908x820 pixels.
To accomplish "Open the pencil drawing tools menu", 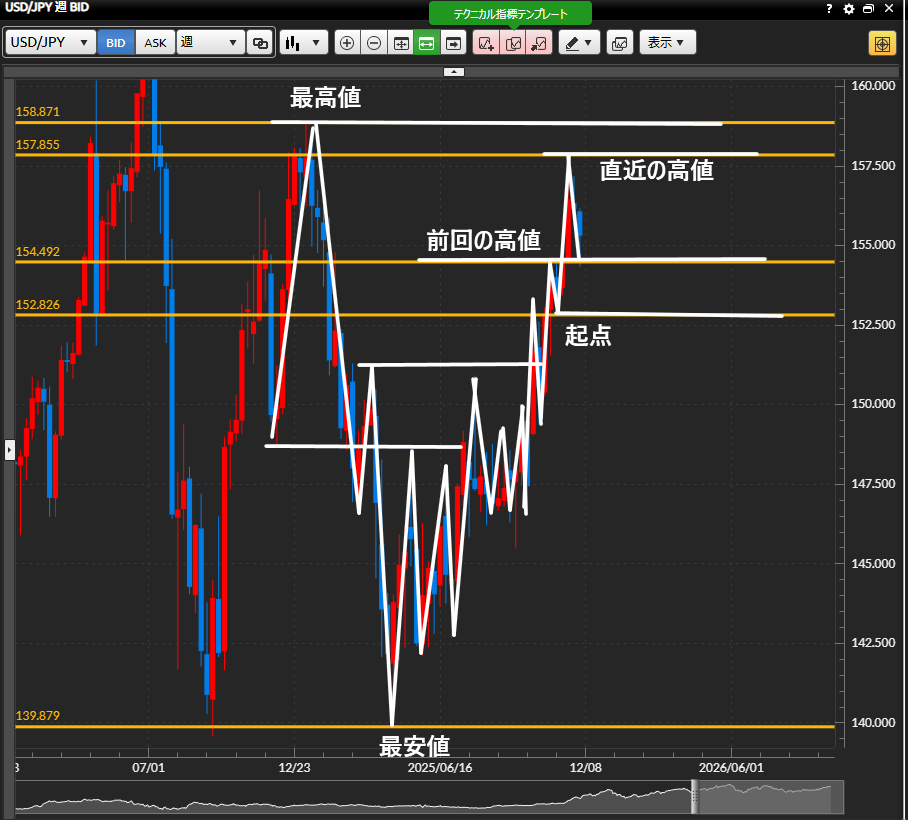I will point(578,43).
